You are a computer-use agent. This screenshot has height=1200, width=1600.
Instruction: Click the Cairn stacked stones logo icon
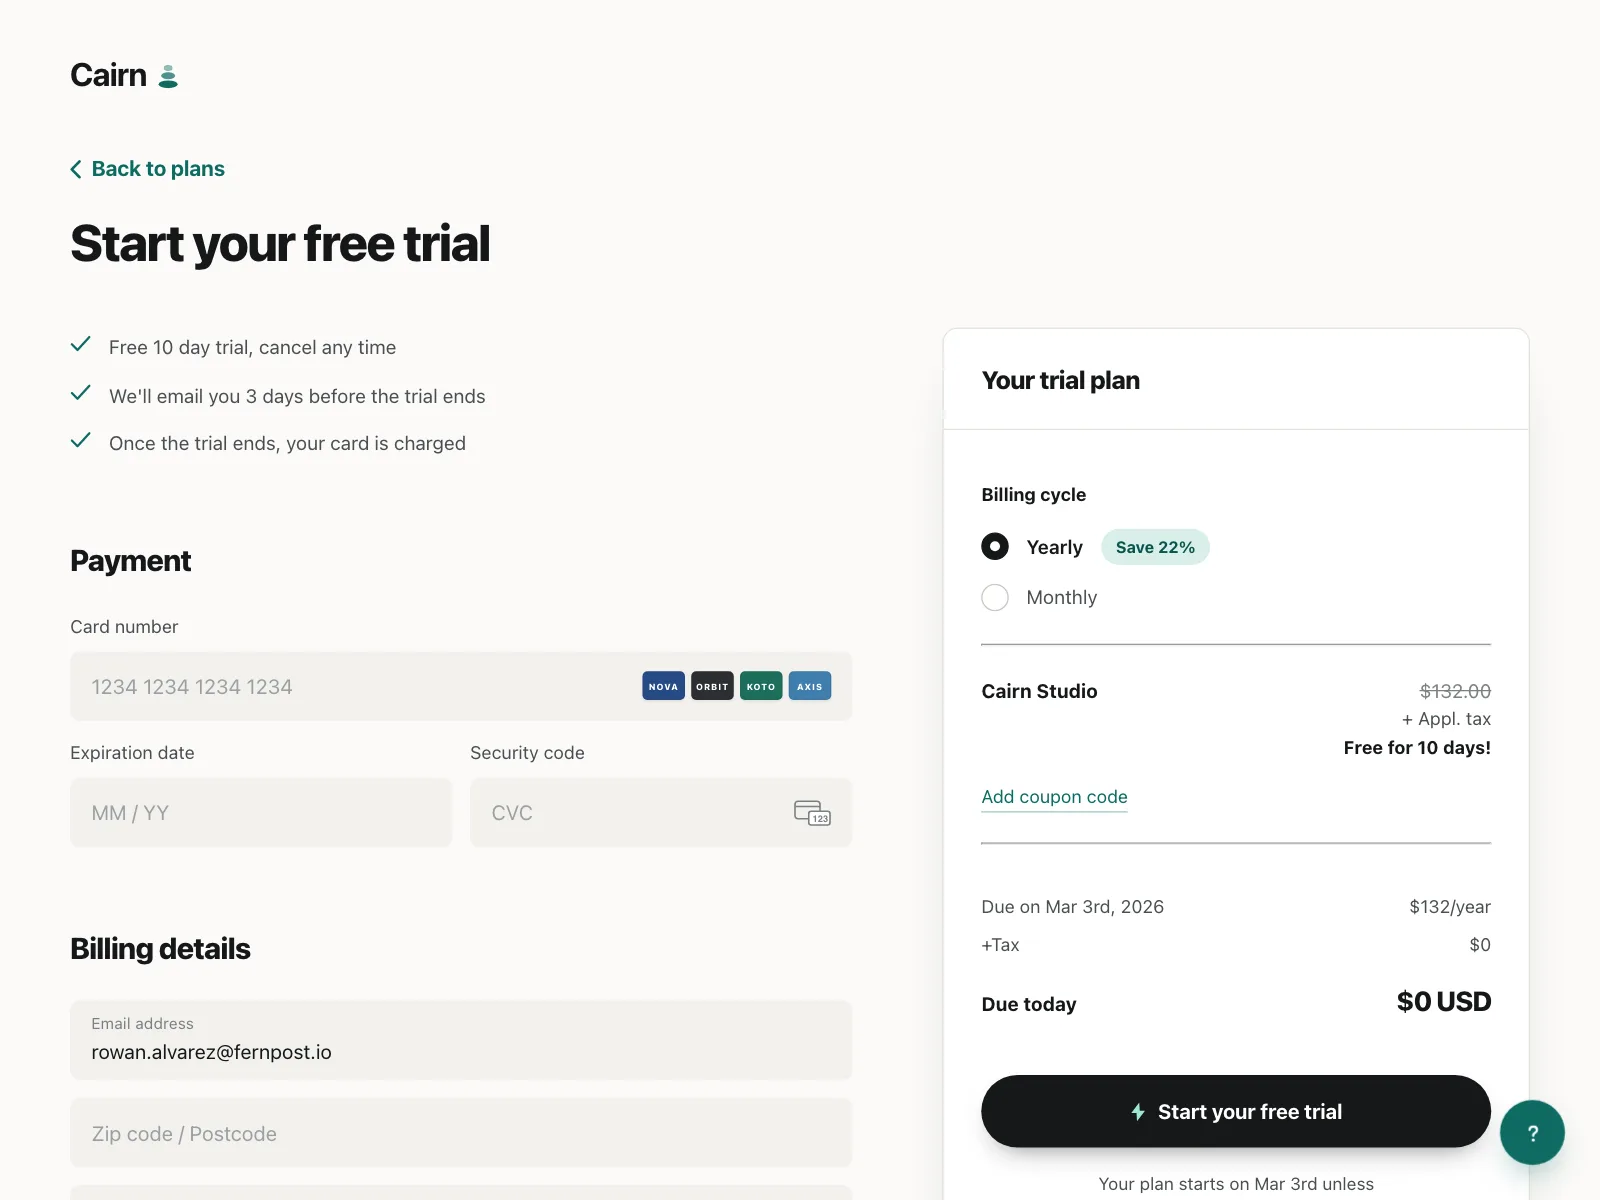169,76
